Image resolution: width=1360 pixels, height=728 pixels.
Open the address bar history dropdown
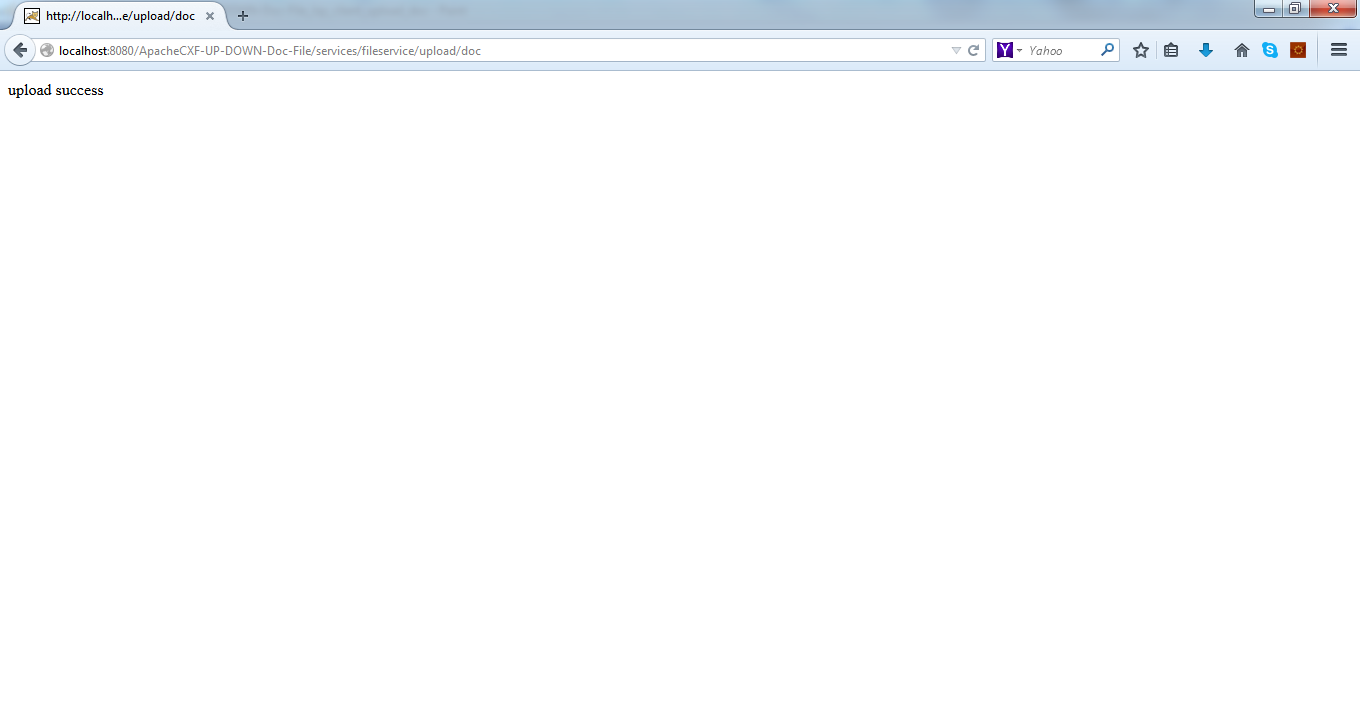957,50
